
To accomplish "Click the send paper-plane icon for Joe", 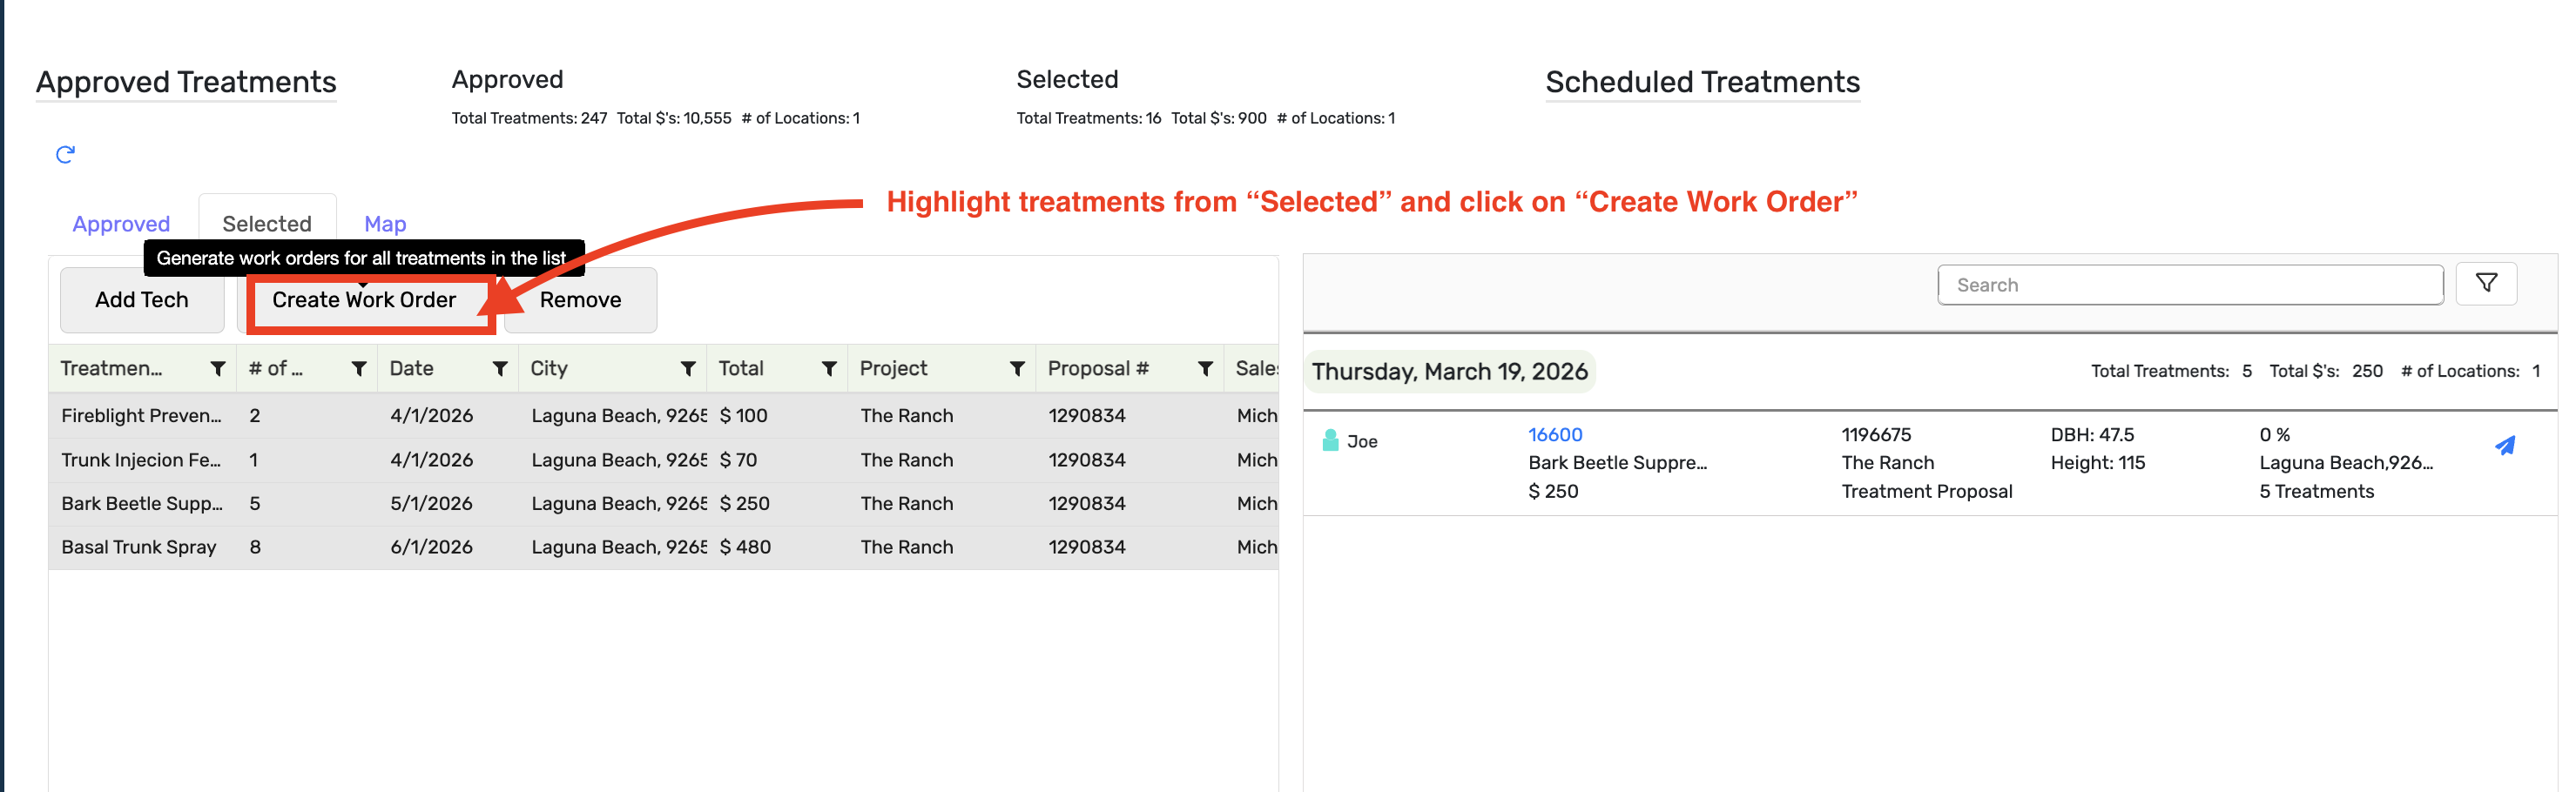I will click(2505, 445).
